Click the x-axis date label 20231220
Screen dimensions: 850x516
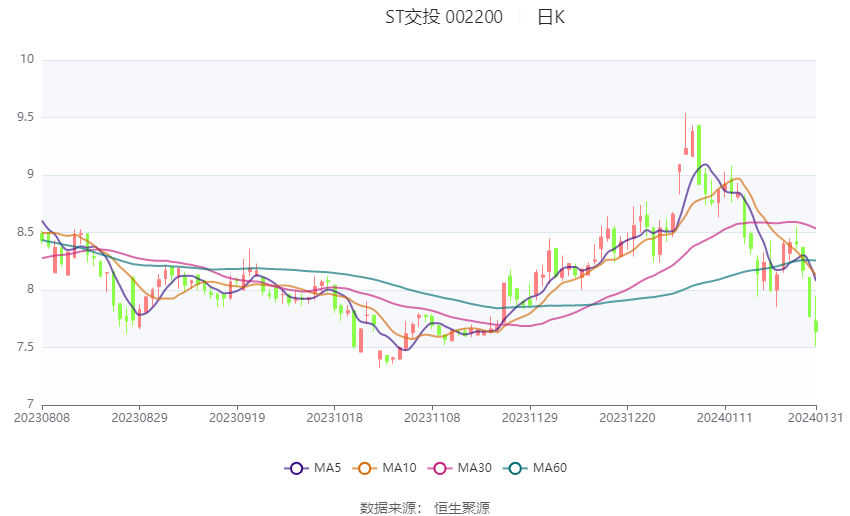[627, 418]
